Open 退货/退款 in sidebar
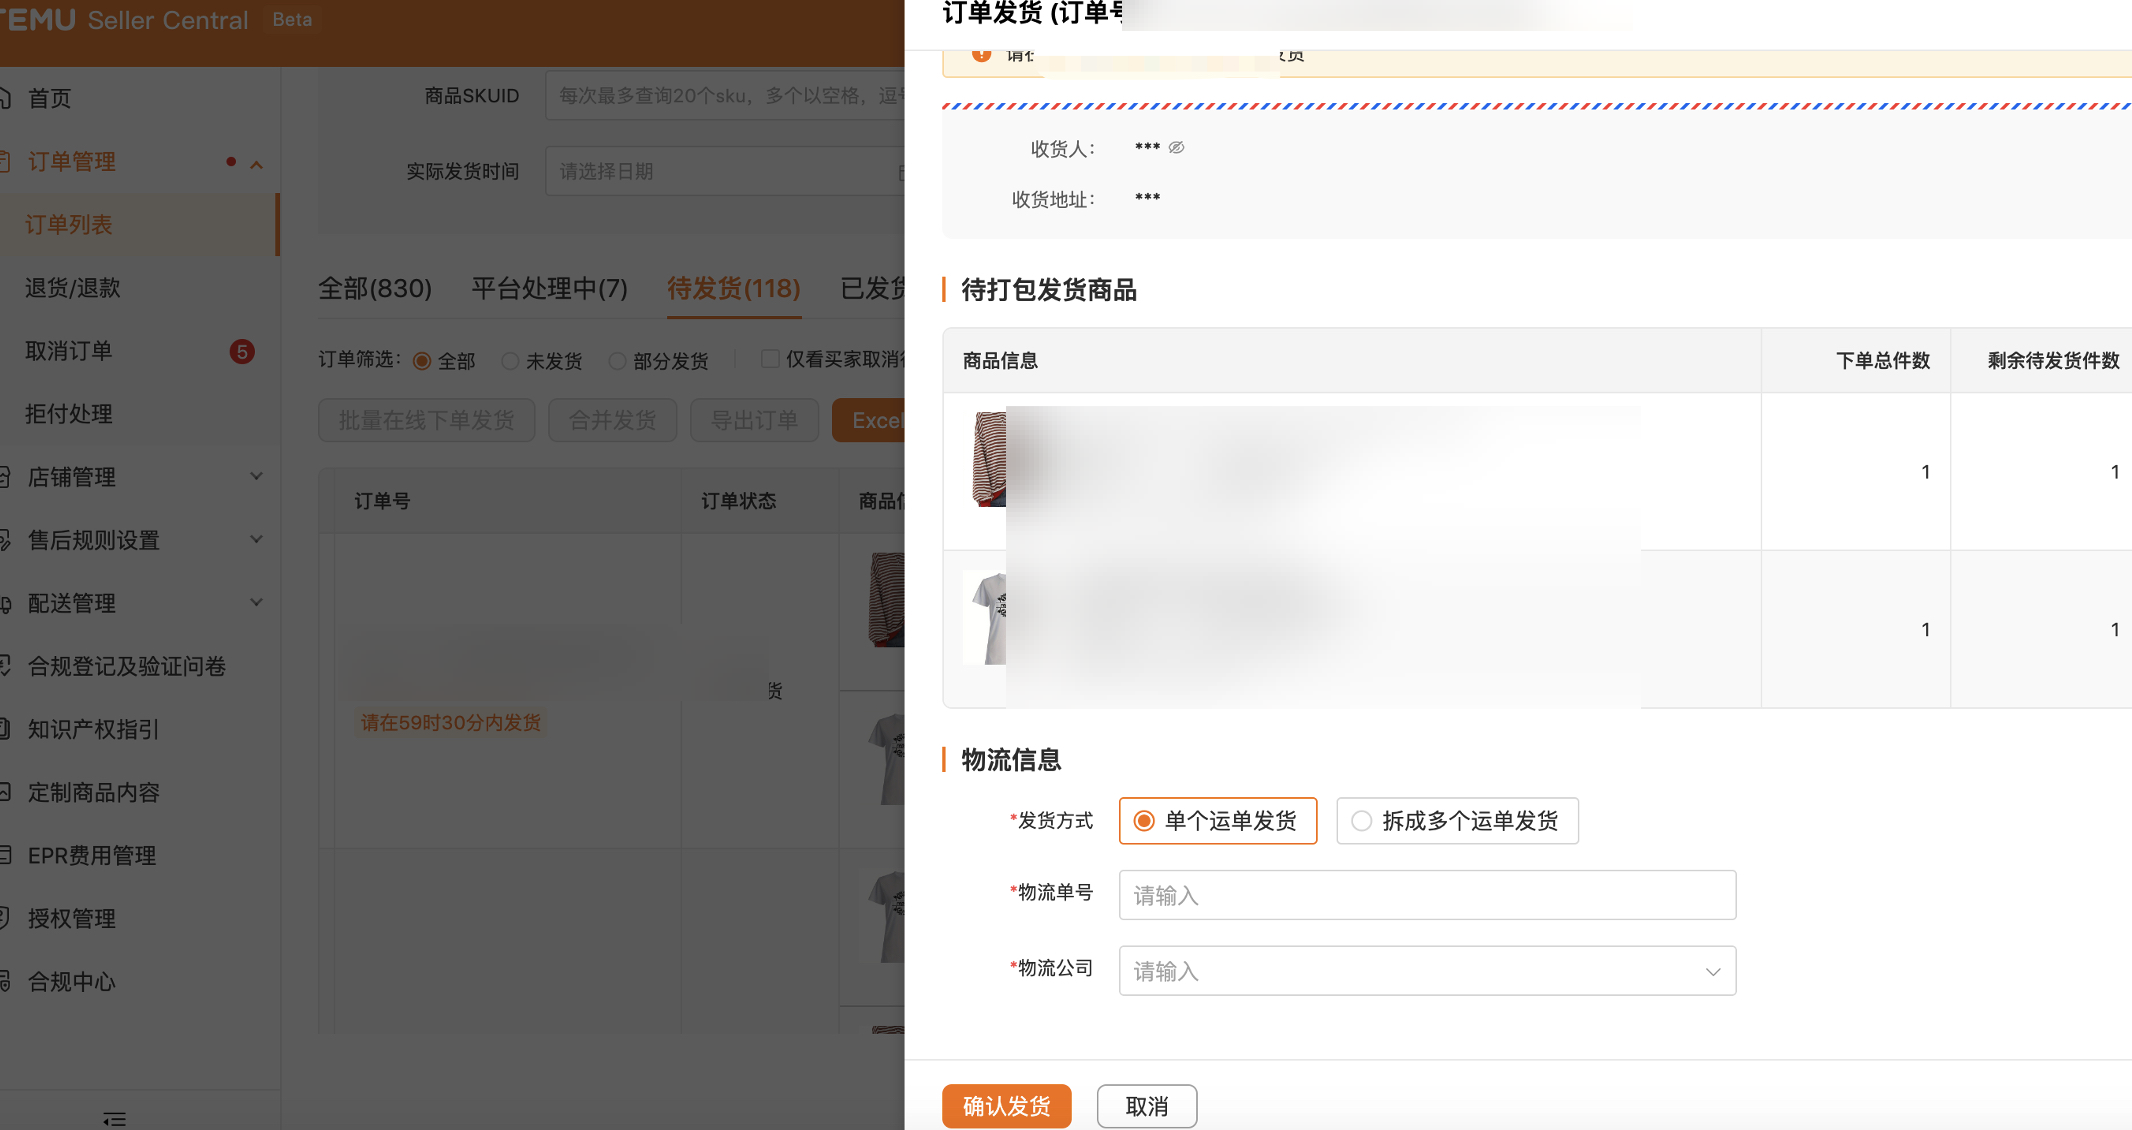The width and height of the screenshot is (2132, 1130). 73,288
